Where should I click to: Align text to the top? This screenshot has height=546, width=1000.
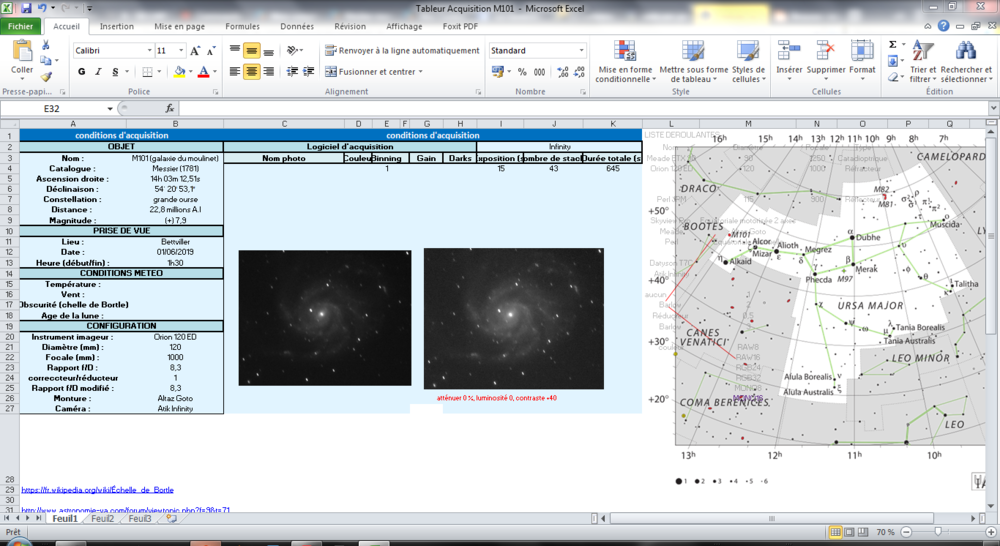(x=235, y=50)
